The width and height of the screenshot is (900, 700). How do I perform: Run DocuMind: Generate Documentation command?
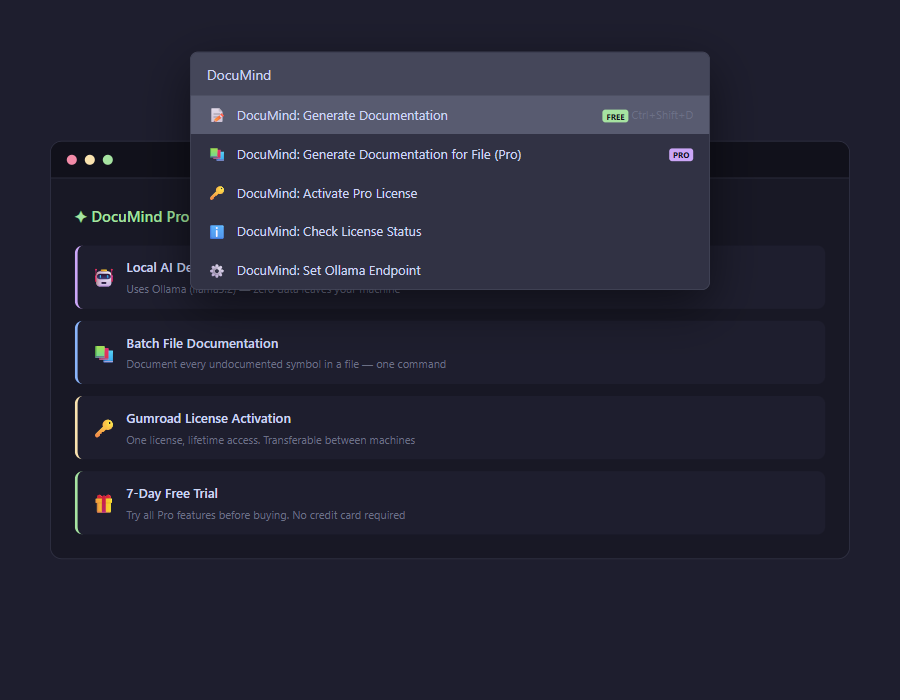tap(449, 115)
